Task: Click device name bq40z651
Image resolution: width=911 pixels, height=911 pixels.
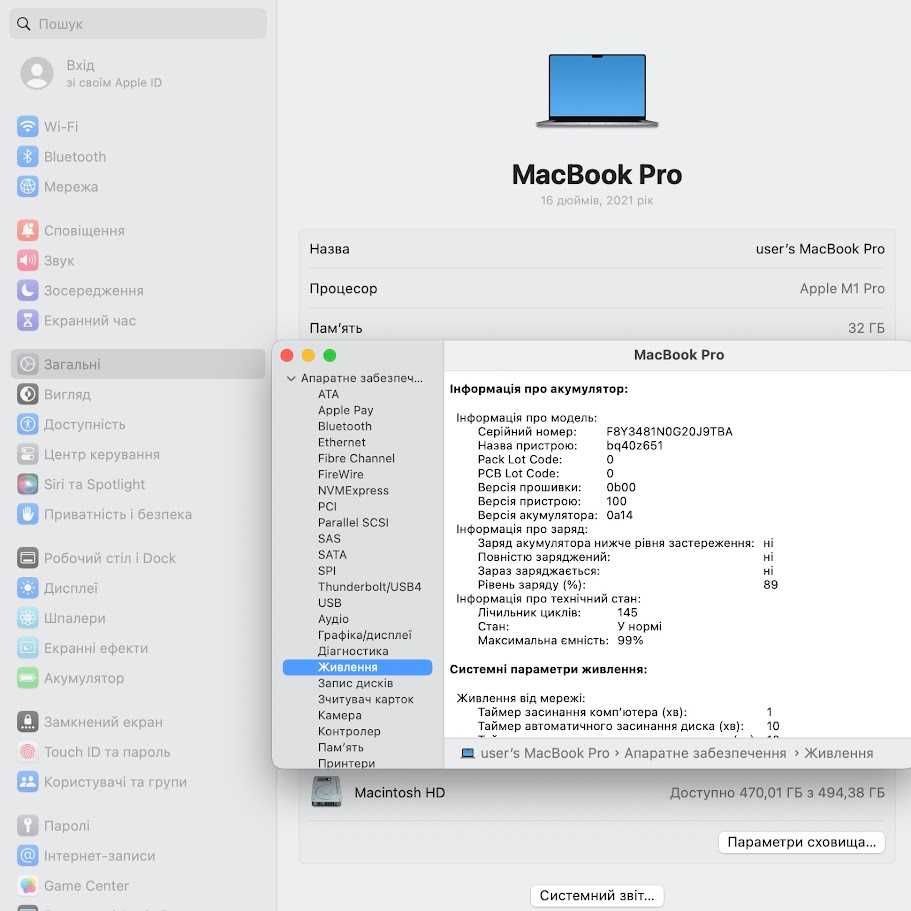Action: [x=634, y=446]
